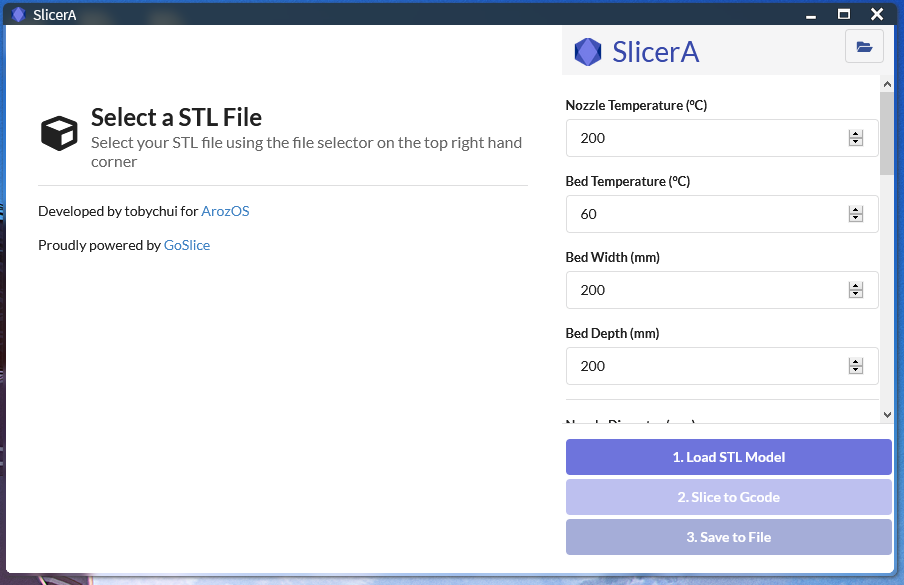Click the 'SlicerA' title bar text
Screen dimensions: 904x585
pos(55,15)
